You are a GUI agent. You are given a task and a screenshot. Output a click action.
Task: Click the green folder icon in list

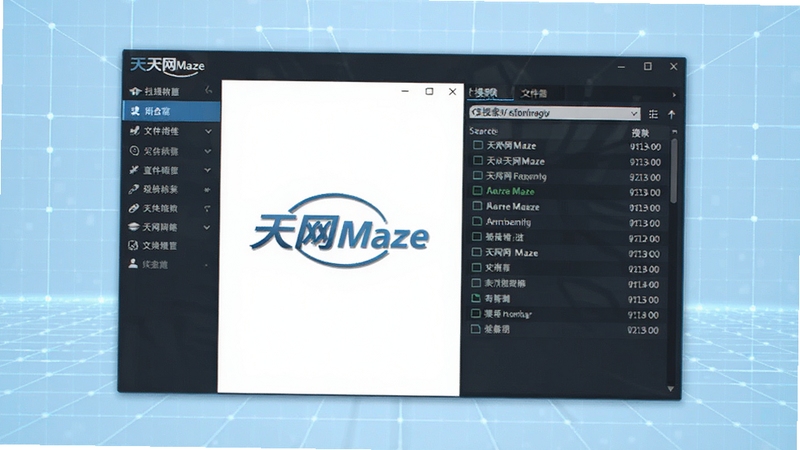(x=476, y=298)
